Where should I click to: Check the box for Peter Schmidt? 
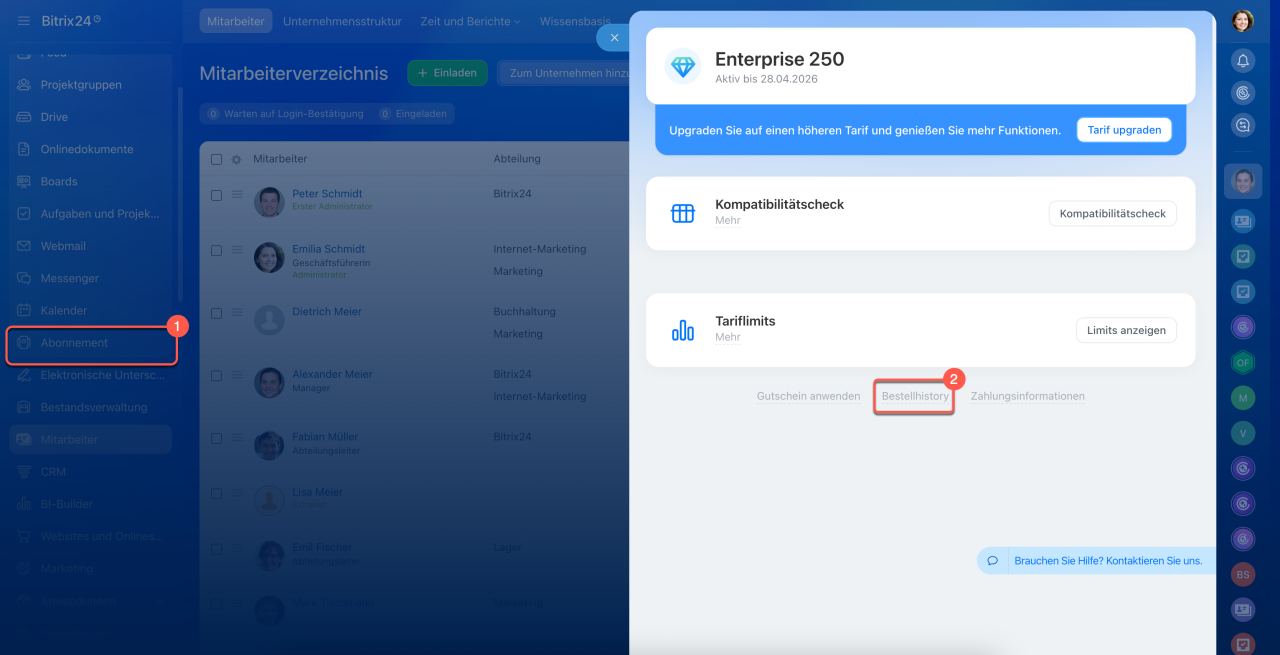[x=217, y=195]
